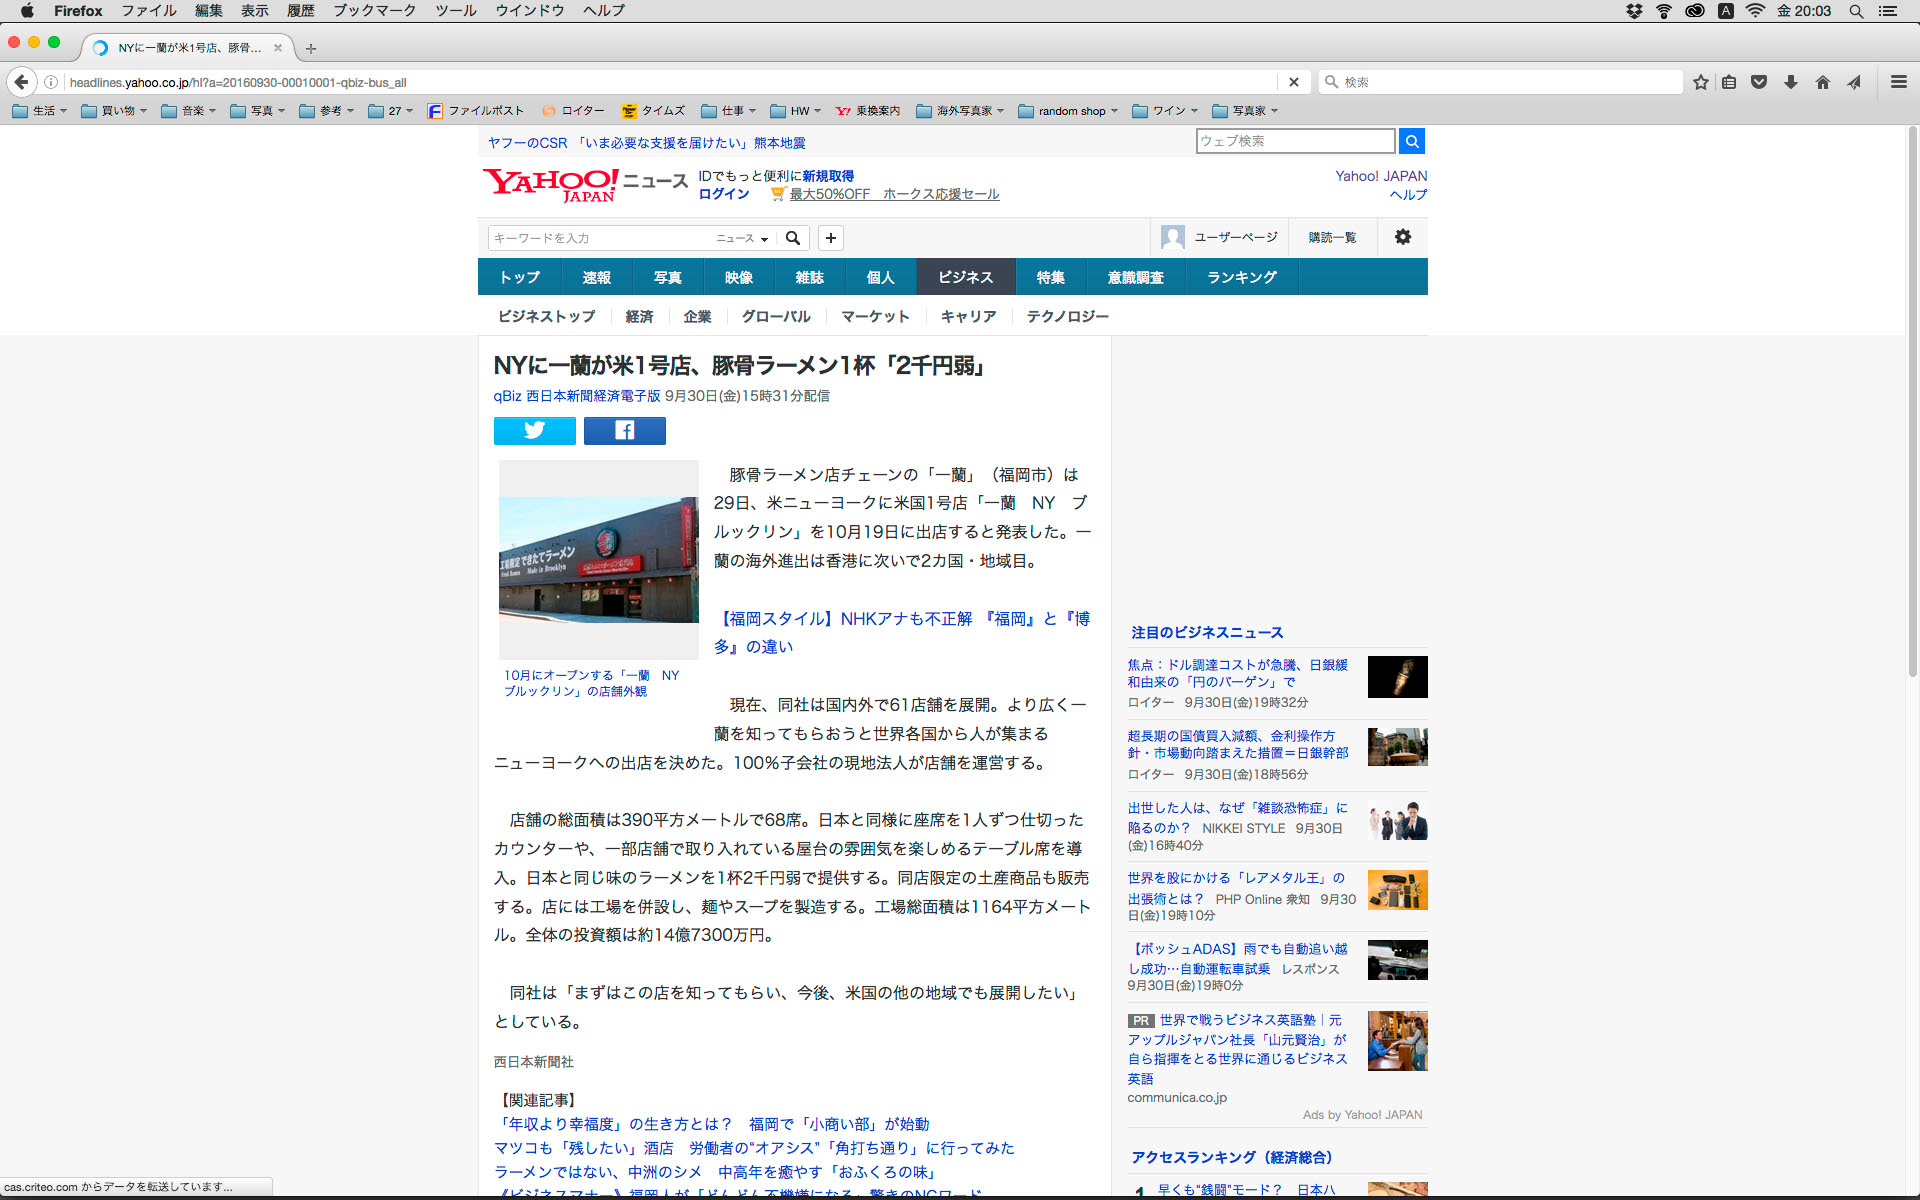
Task: Share article via Facebook button
Action: pos(624,431)
